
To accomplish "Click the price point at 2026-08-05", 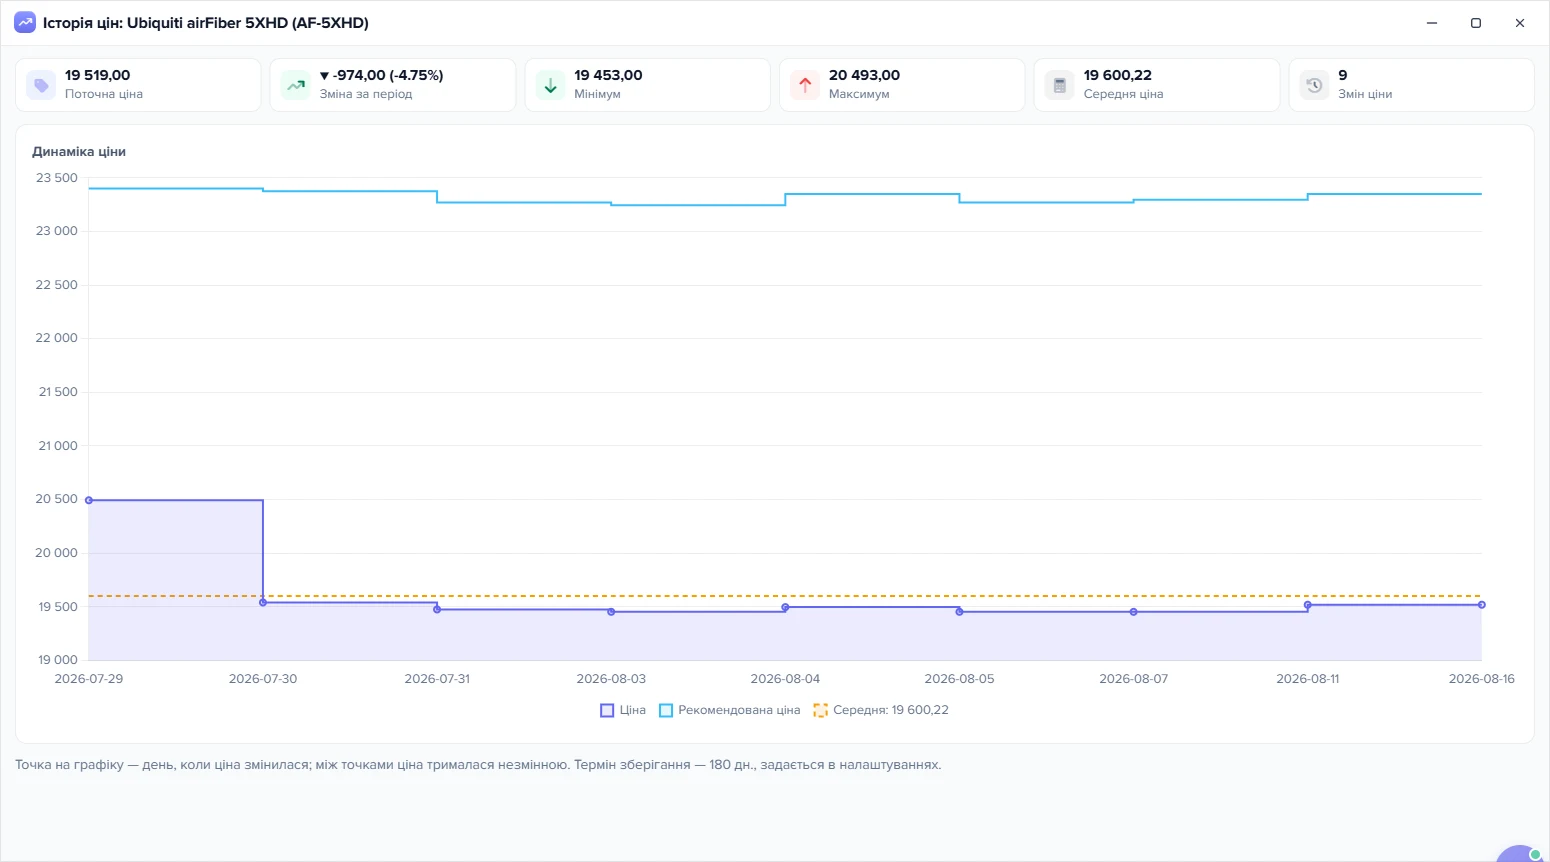I will point(959,612).
